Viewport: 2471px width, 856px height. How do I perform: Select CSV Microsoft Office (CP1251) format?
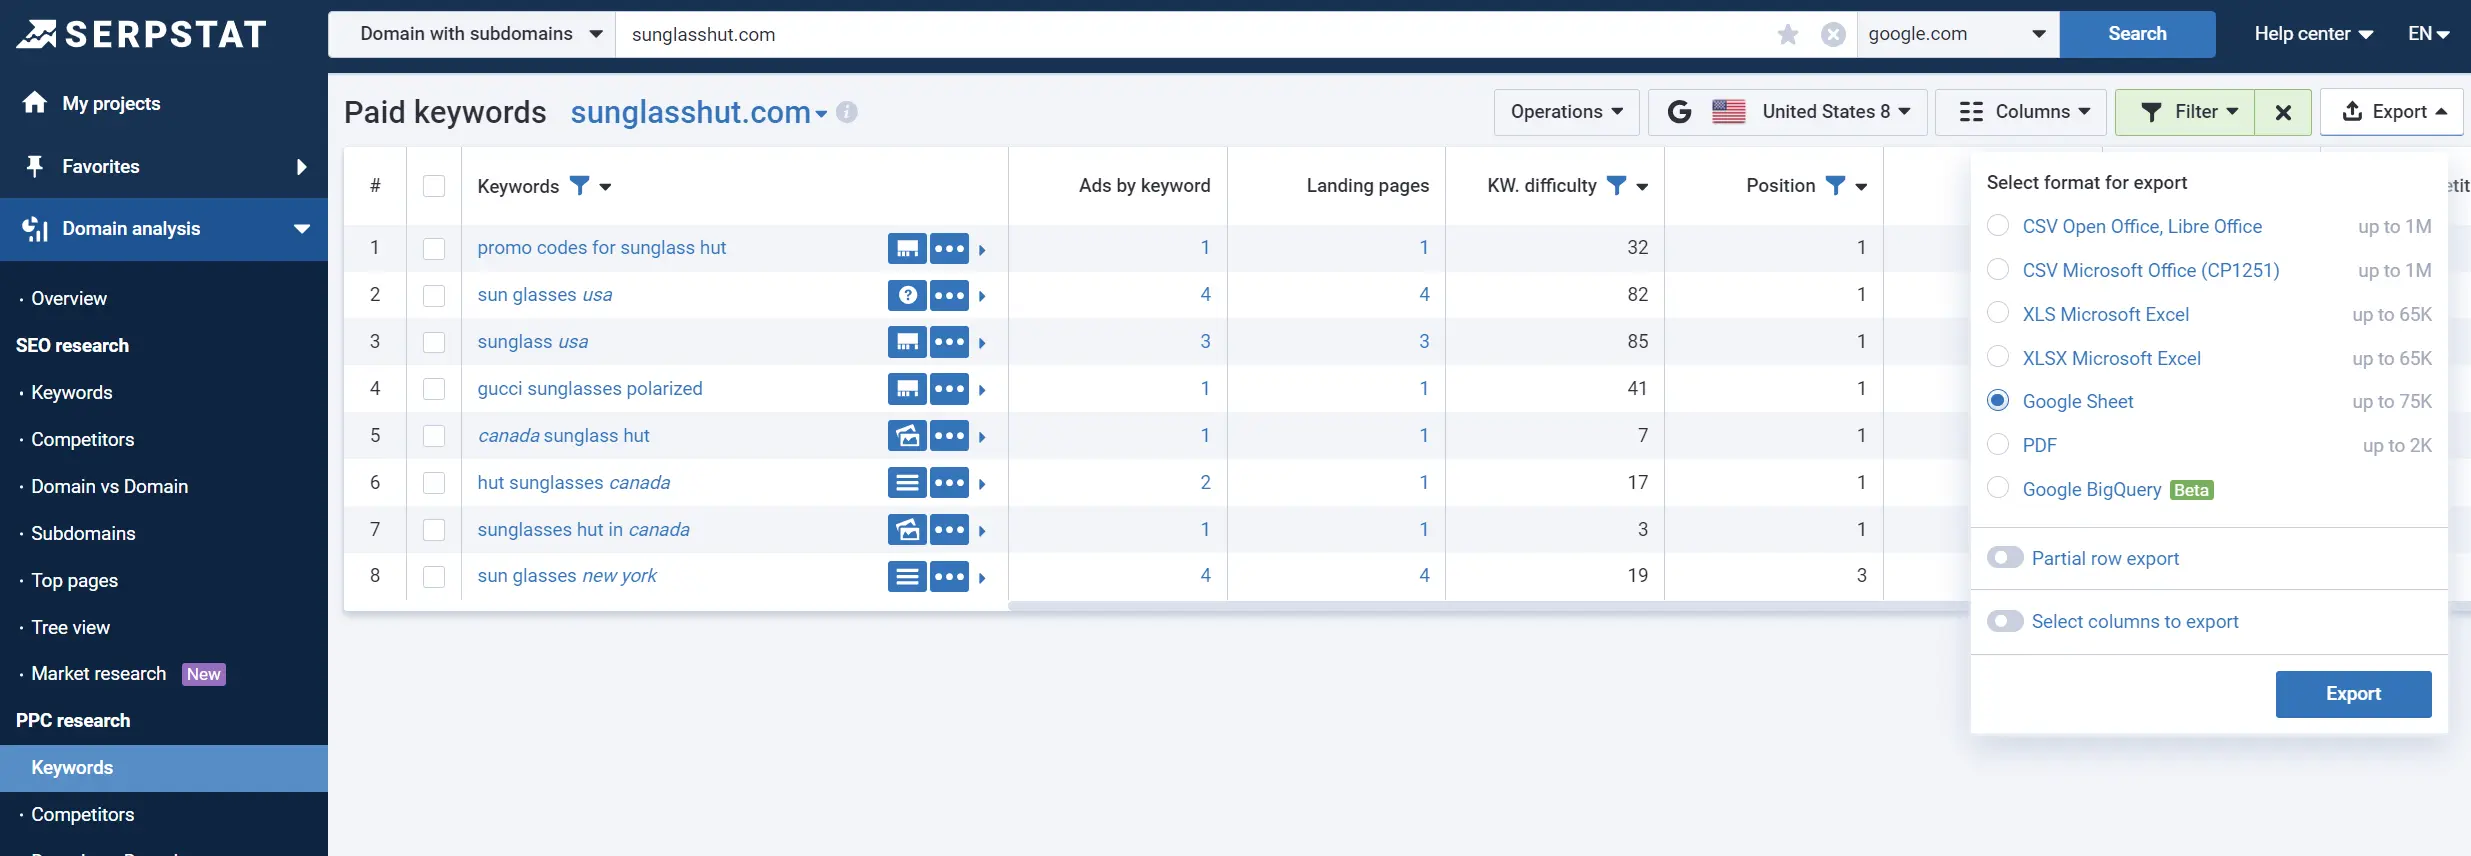coord(1998,270)
